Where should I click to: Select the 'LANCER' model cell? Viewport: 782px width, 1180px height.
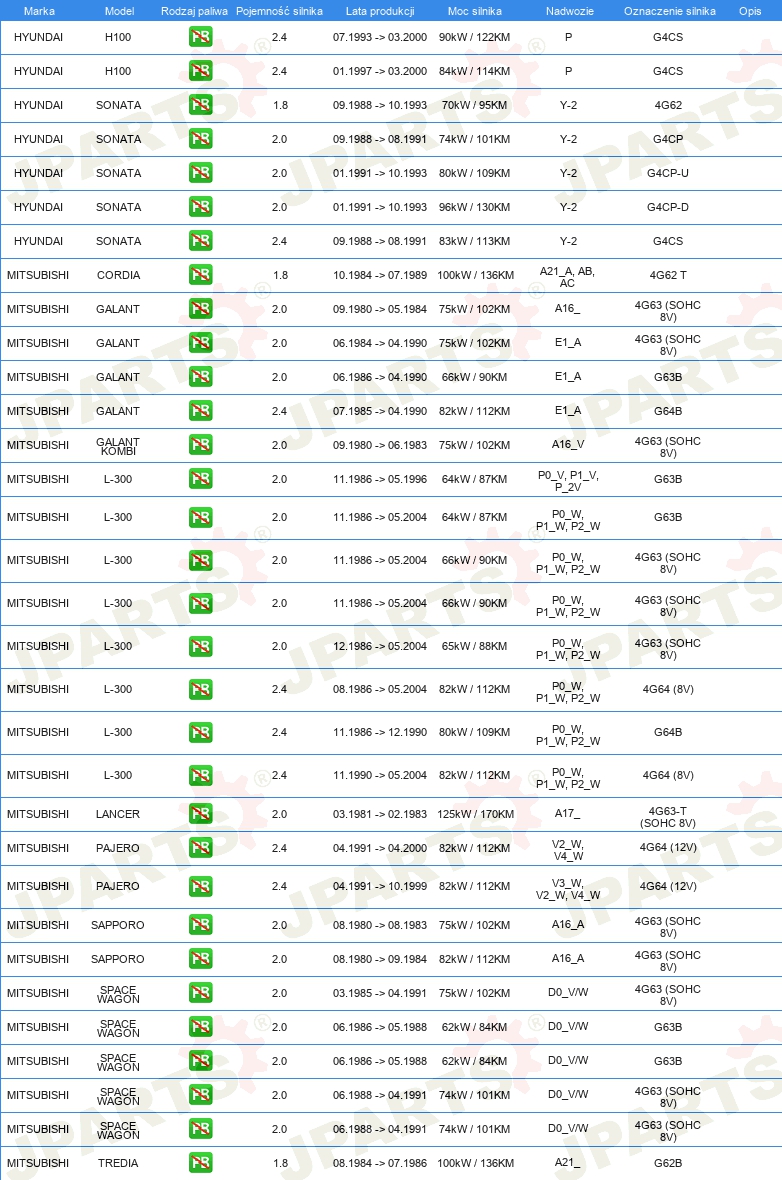tap(118, 814)
